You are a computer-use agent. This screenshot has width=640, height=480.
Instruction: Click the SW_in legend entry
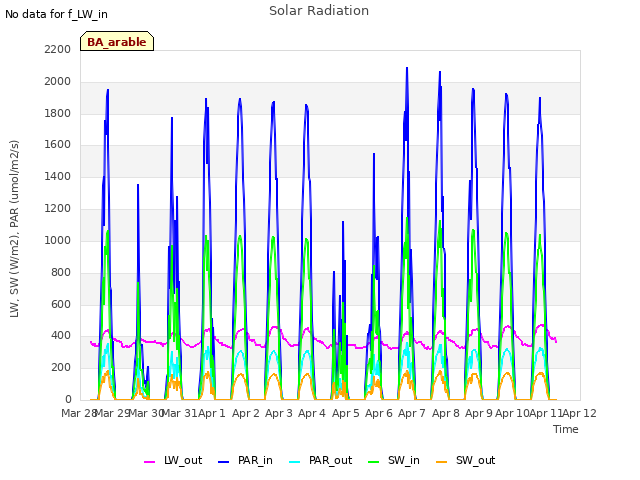[394, 460]
